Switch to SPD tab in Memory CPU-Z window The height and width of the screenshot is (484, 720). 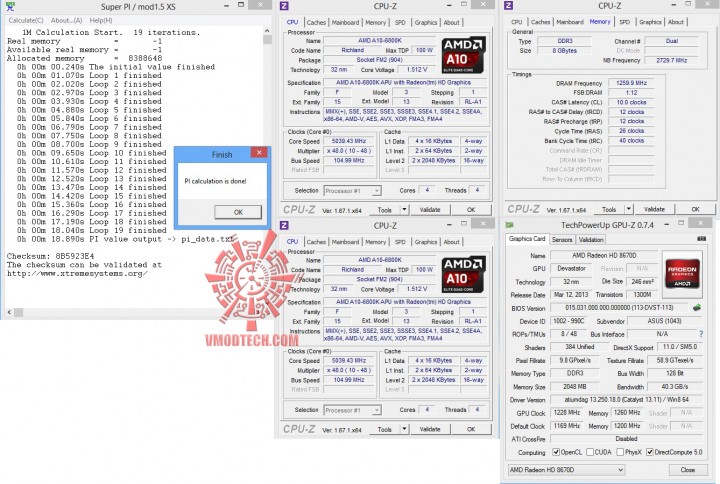tap(624, 22)
